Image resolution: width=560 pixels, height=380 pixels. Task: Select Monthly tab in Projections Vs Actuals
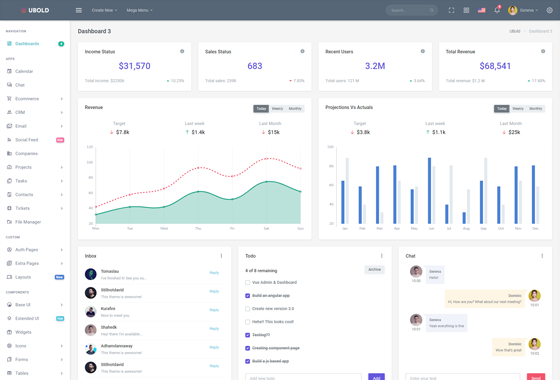(536, 109)
